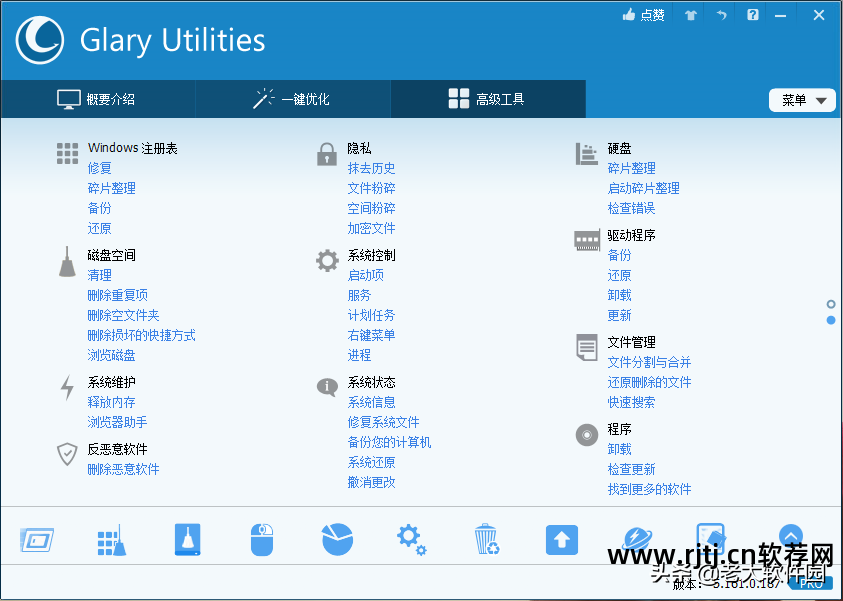Click 文件粉碎 link

(372, 188)
